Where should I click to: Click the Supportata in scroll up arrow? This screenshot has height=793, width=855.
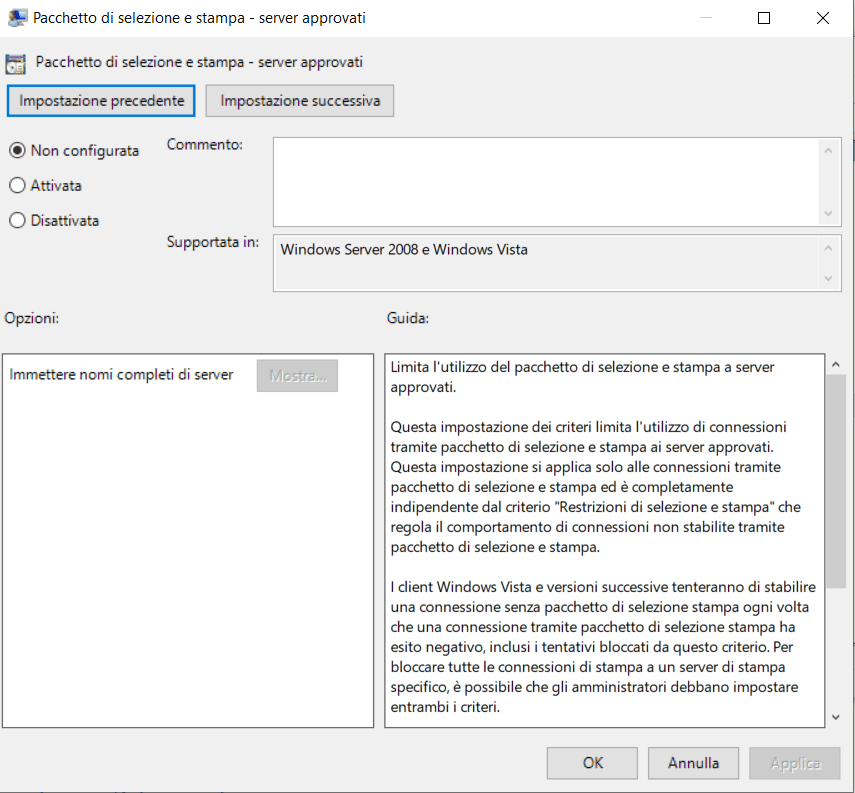(x=828, y=249)
